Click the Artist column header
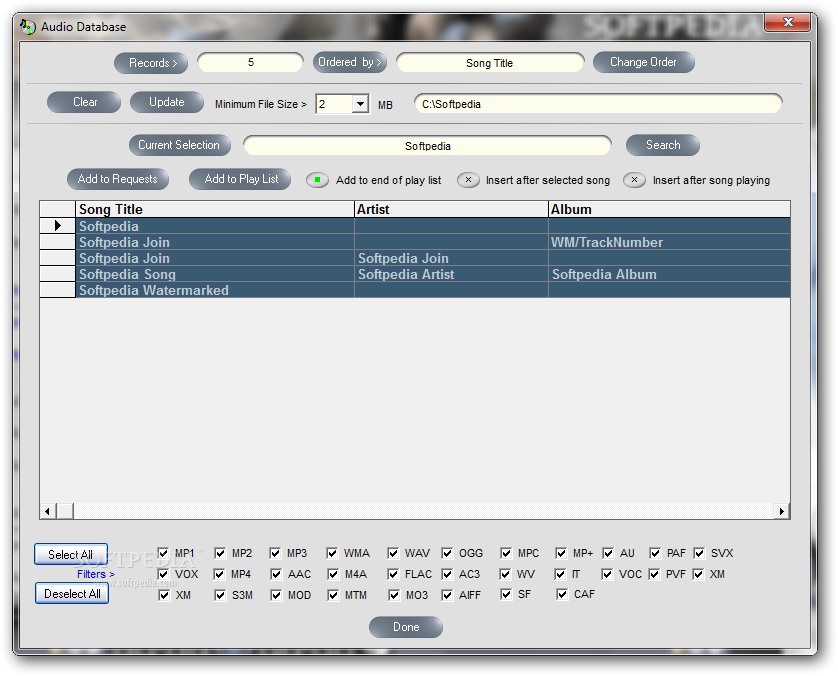 [452, 209]
